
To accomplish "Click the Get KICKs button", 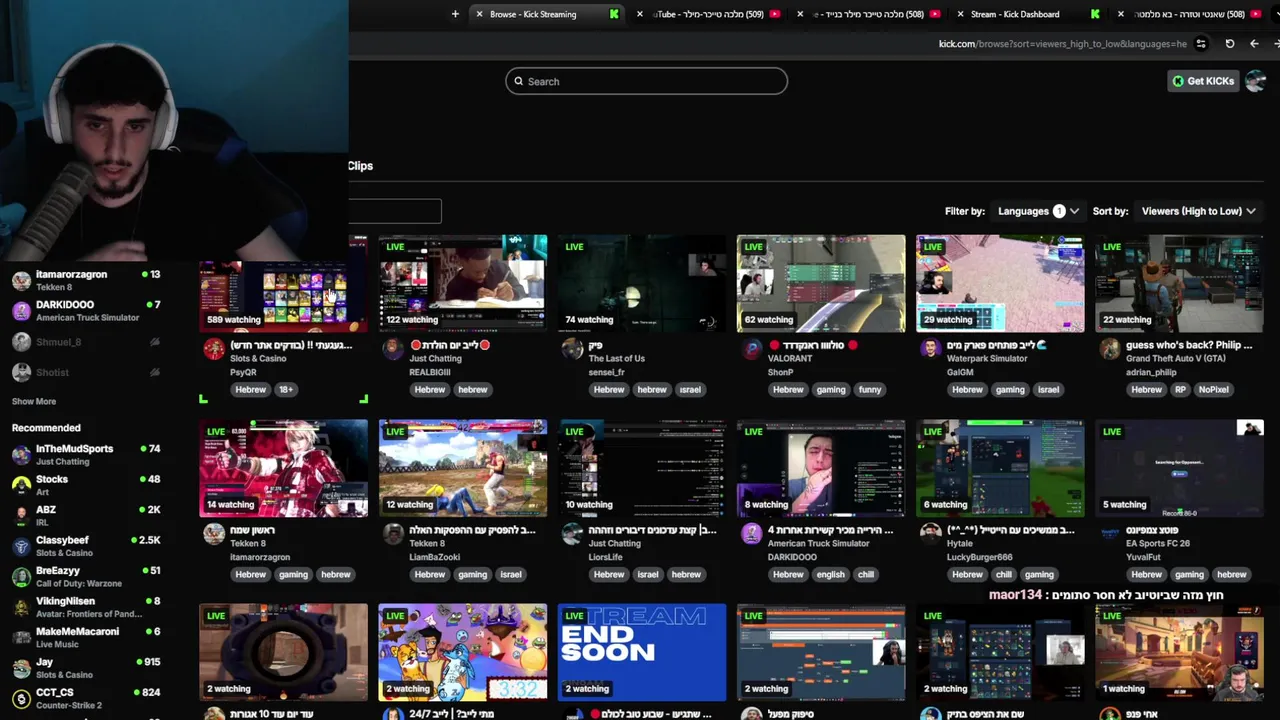I will [x=1204, y=81].
